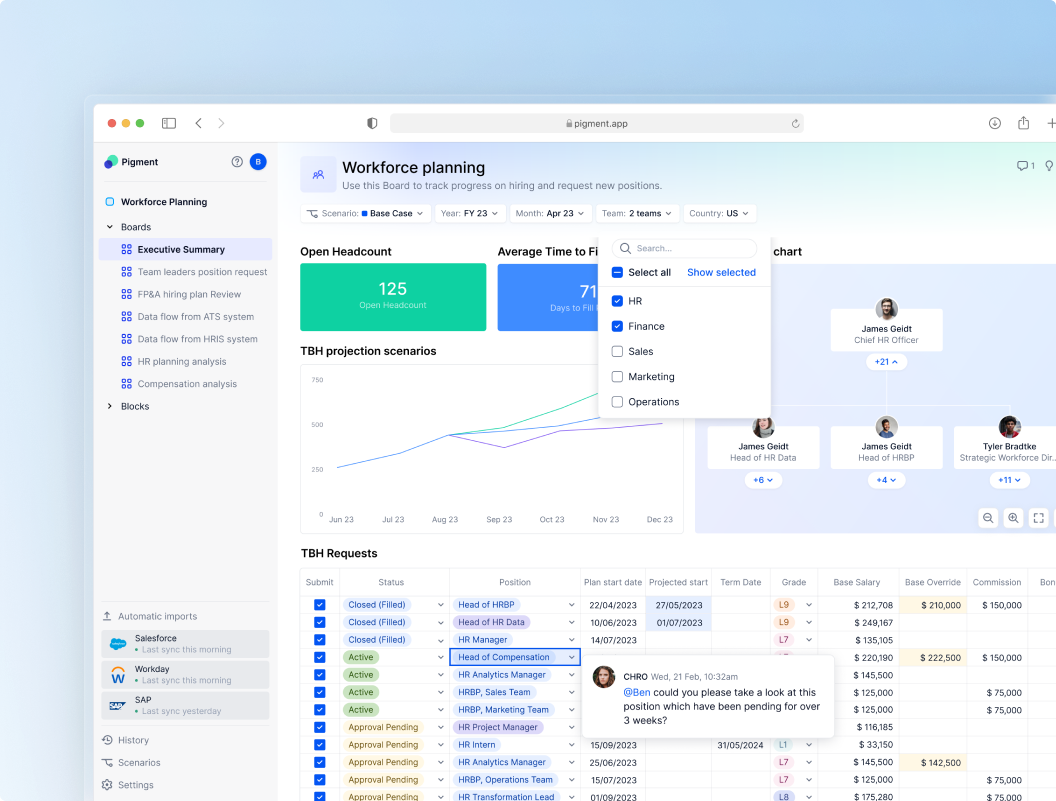
Task: Toggle Submit checkbox for HR Intern row
Action: coord(319,745)
